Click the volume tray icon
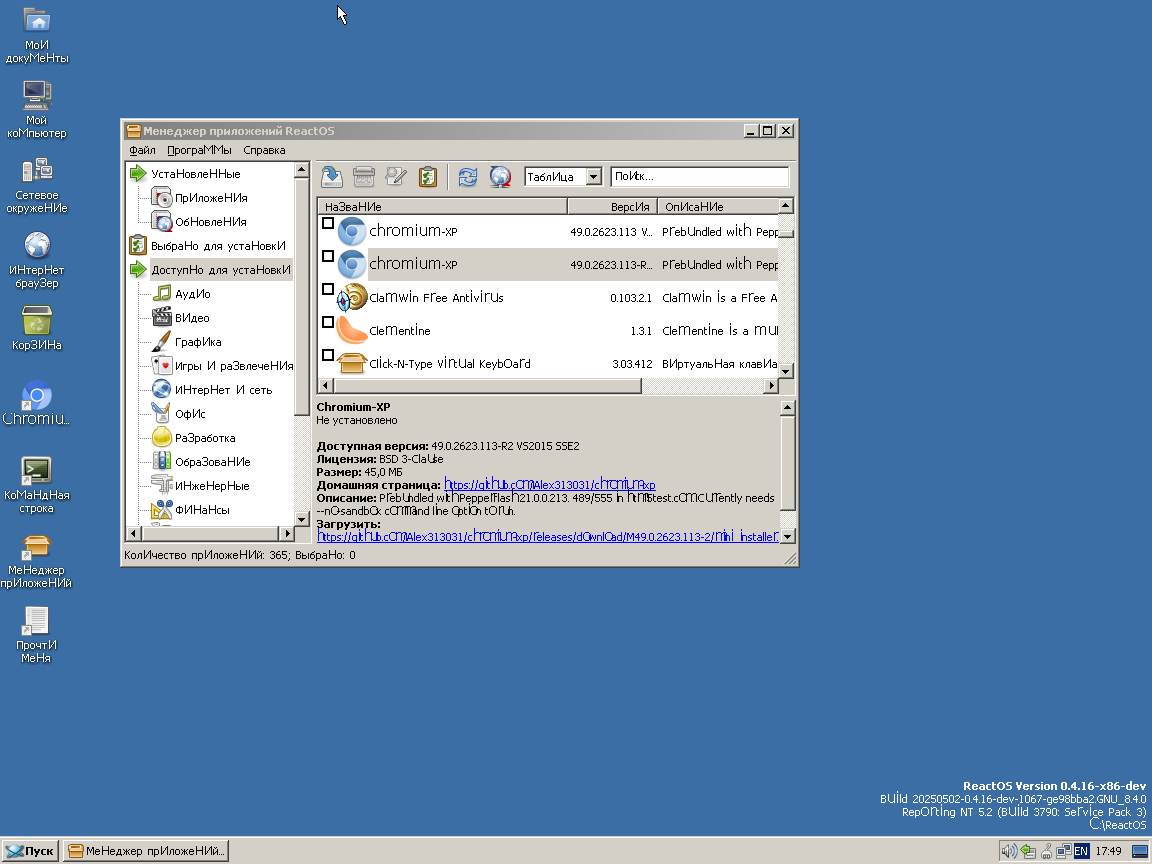This screenshot has width=1152, height=864. 1009,851
